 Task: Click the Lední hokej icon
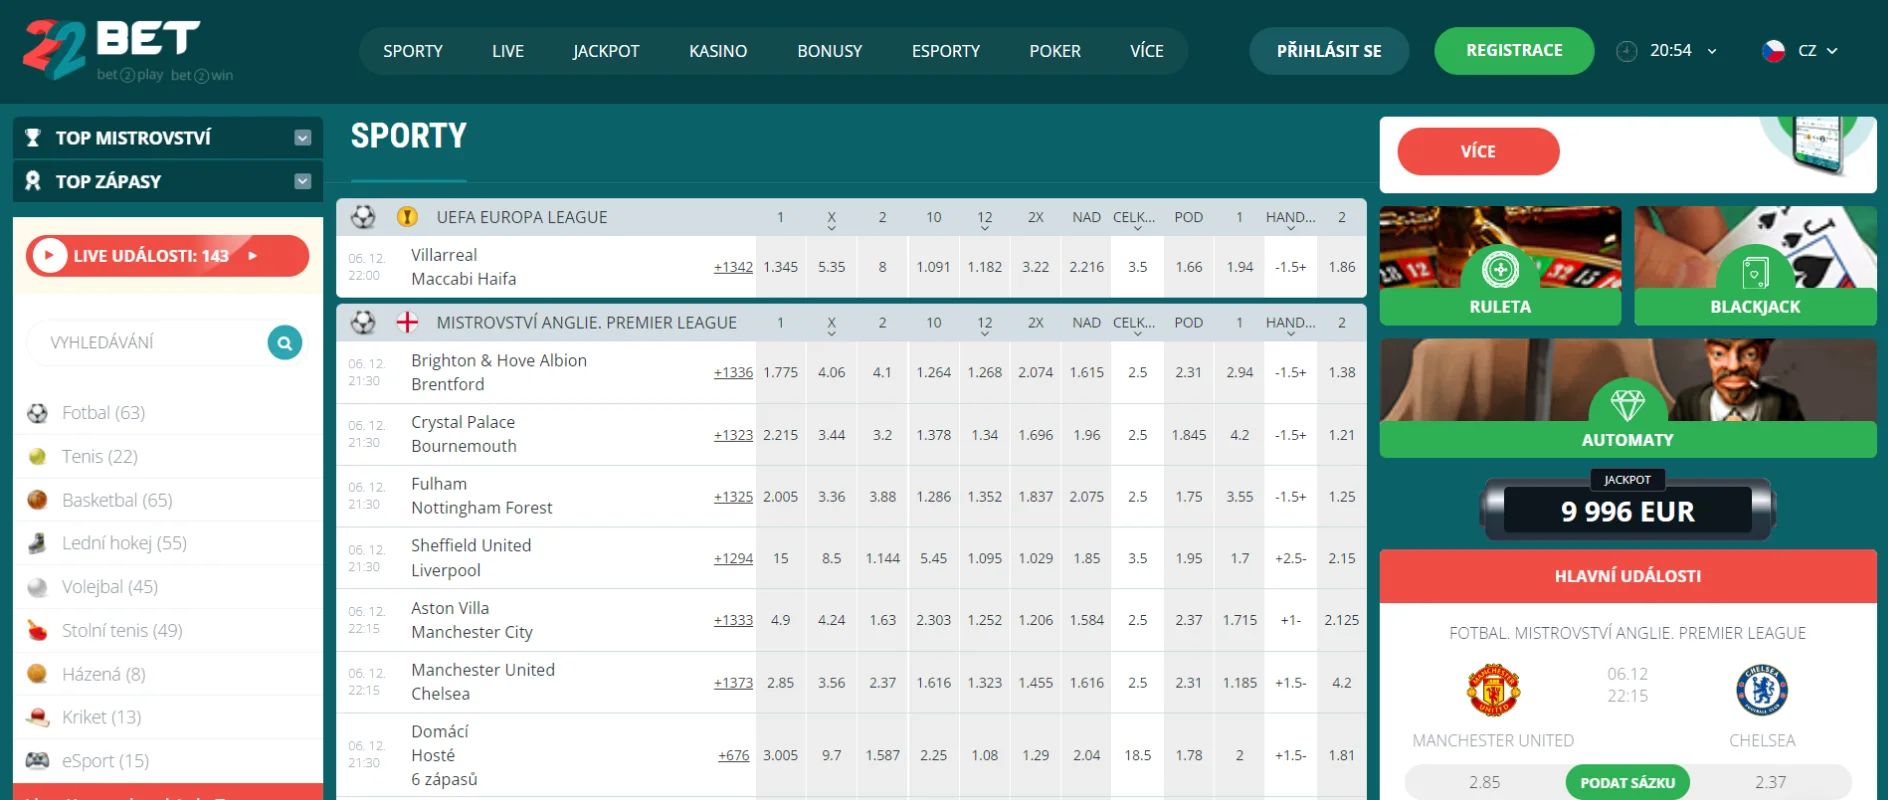38,543
